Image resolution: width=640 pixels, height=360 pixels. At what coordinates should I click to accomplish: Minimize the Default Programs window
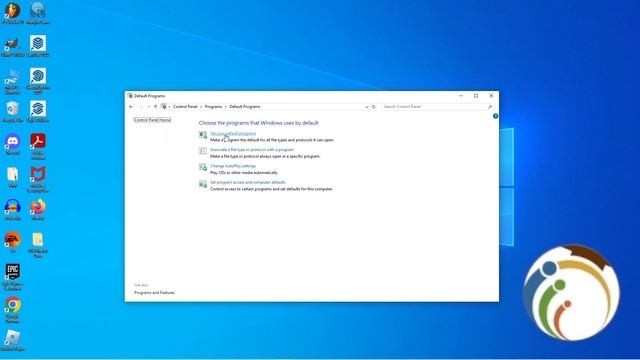tap(461, 96)
